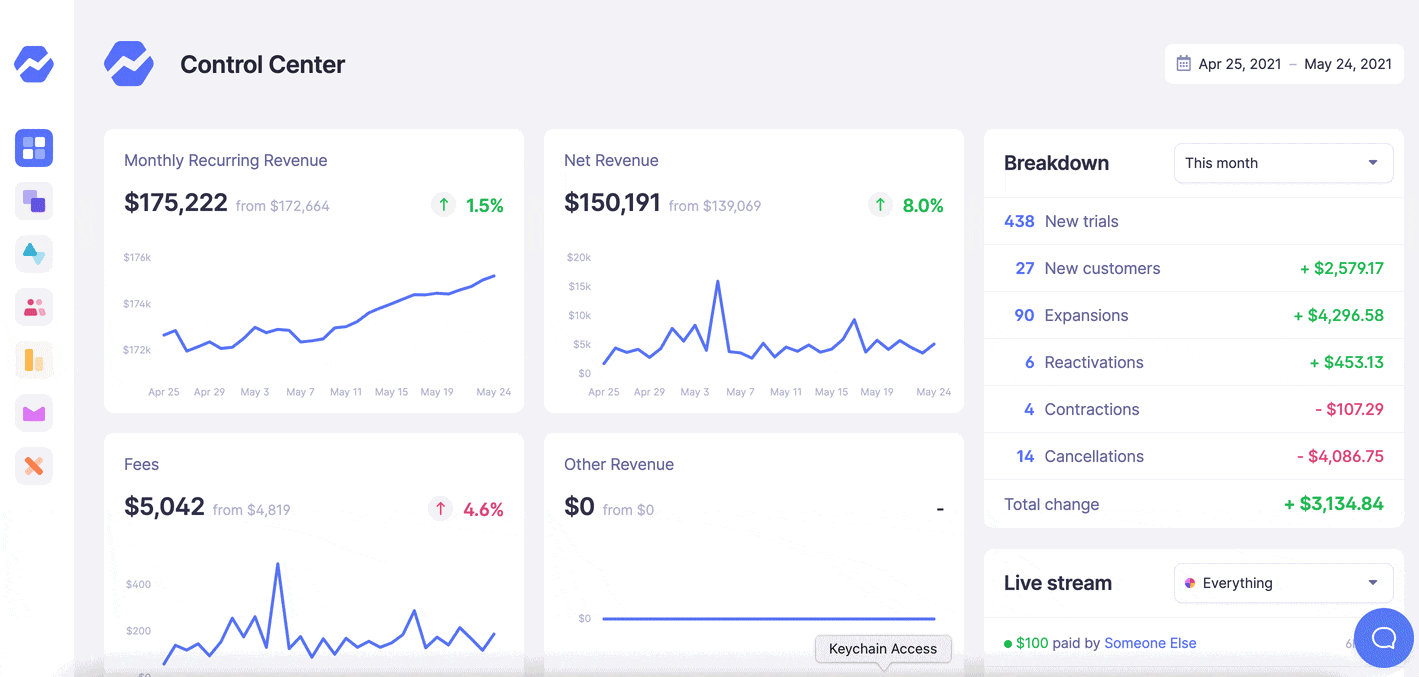The height and width of the screenshot is (677, 1419).
Task: Click the yellow bar chart sidebar icon
Action: pyautogui.click(x=34, y=360)
